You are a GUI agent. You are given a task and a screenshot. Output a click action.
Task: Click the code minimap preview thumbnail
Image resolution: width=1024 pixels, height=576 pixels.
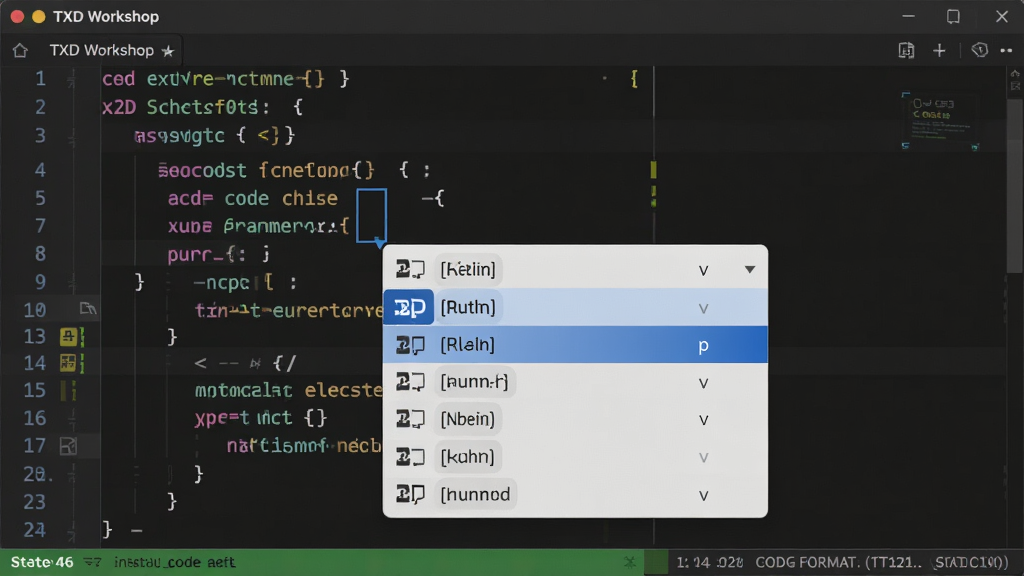[940, 120]
